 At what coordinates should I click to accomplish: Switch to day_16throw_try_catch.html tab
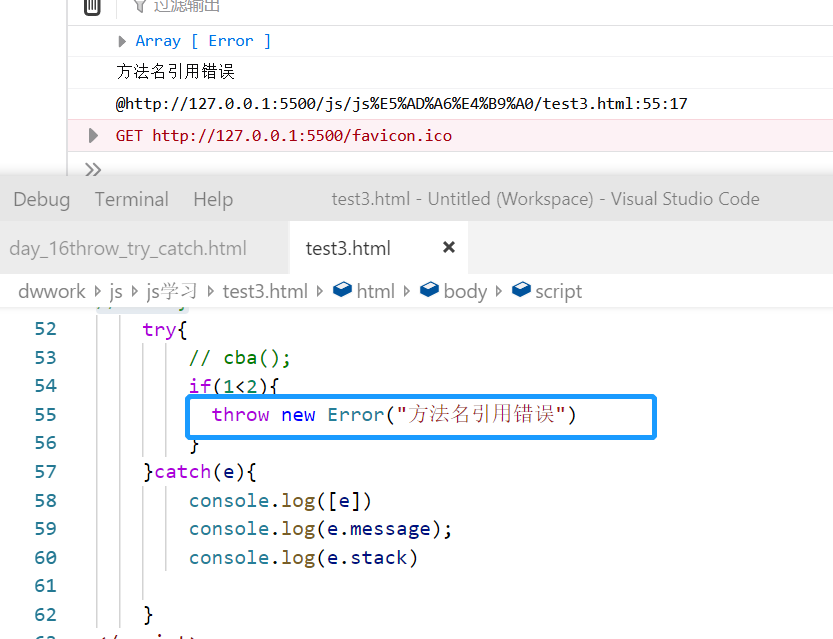click(128, 249)
